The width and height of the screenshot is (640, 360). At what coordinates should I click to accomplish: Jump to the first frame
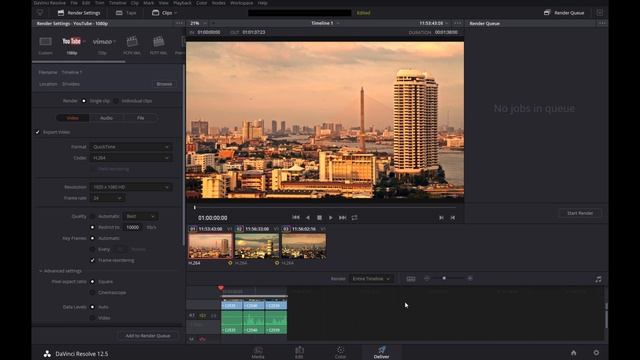[296, 218]
